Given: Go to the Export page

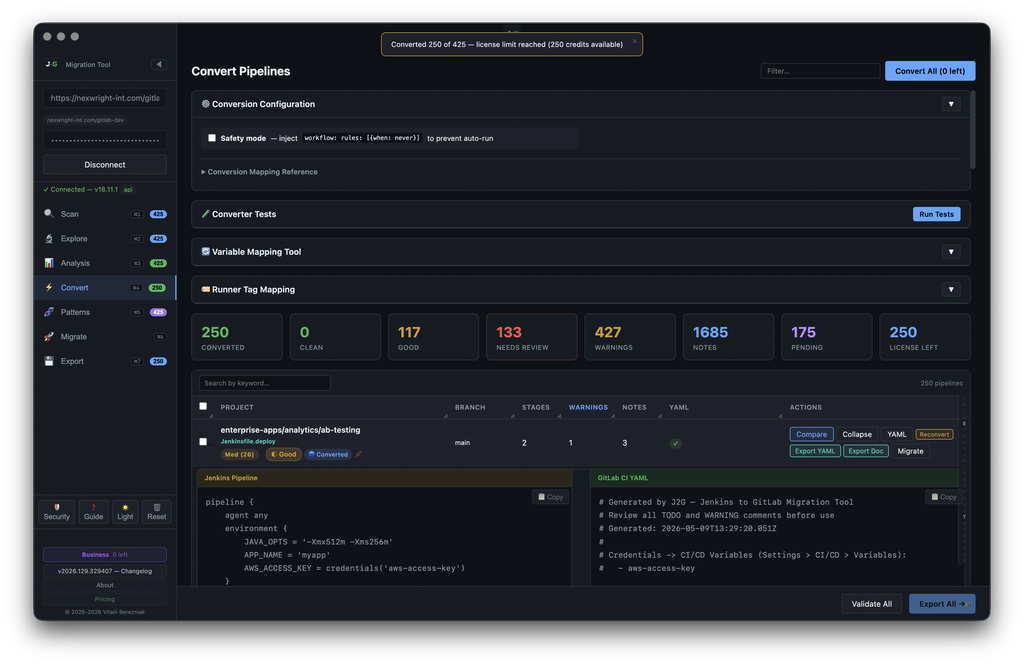Looking at the screenshot, I should pos(105,361).
